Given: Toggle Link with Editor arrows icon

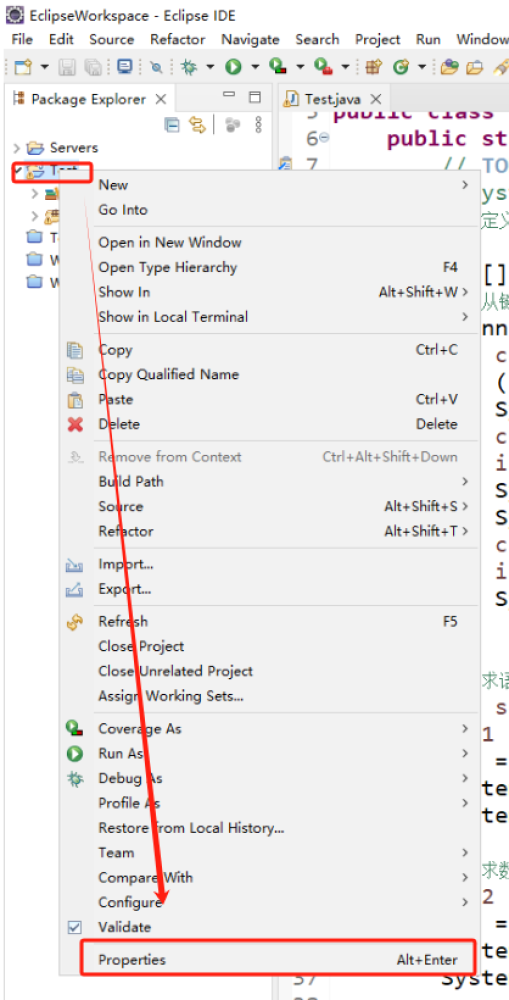Looking at the screenshot, I should click(x=198, y=124).
